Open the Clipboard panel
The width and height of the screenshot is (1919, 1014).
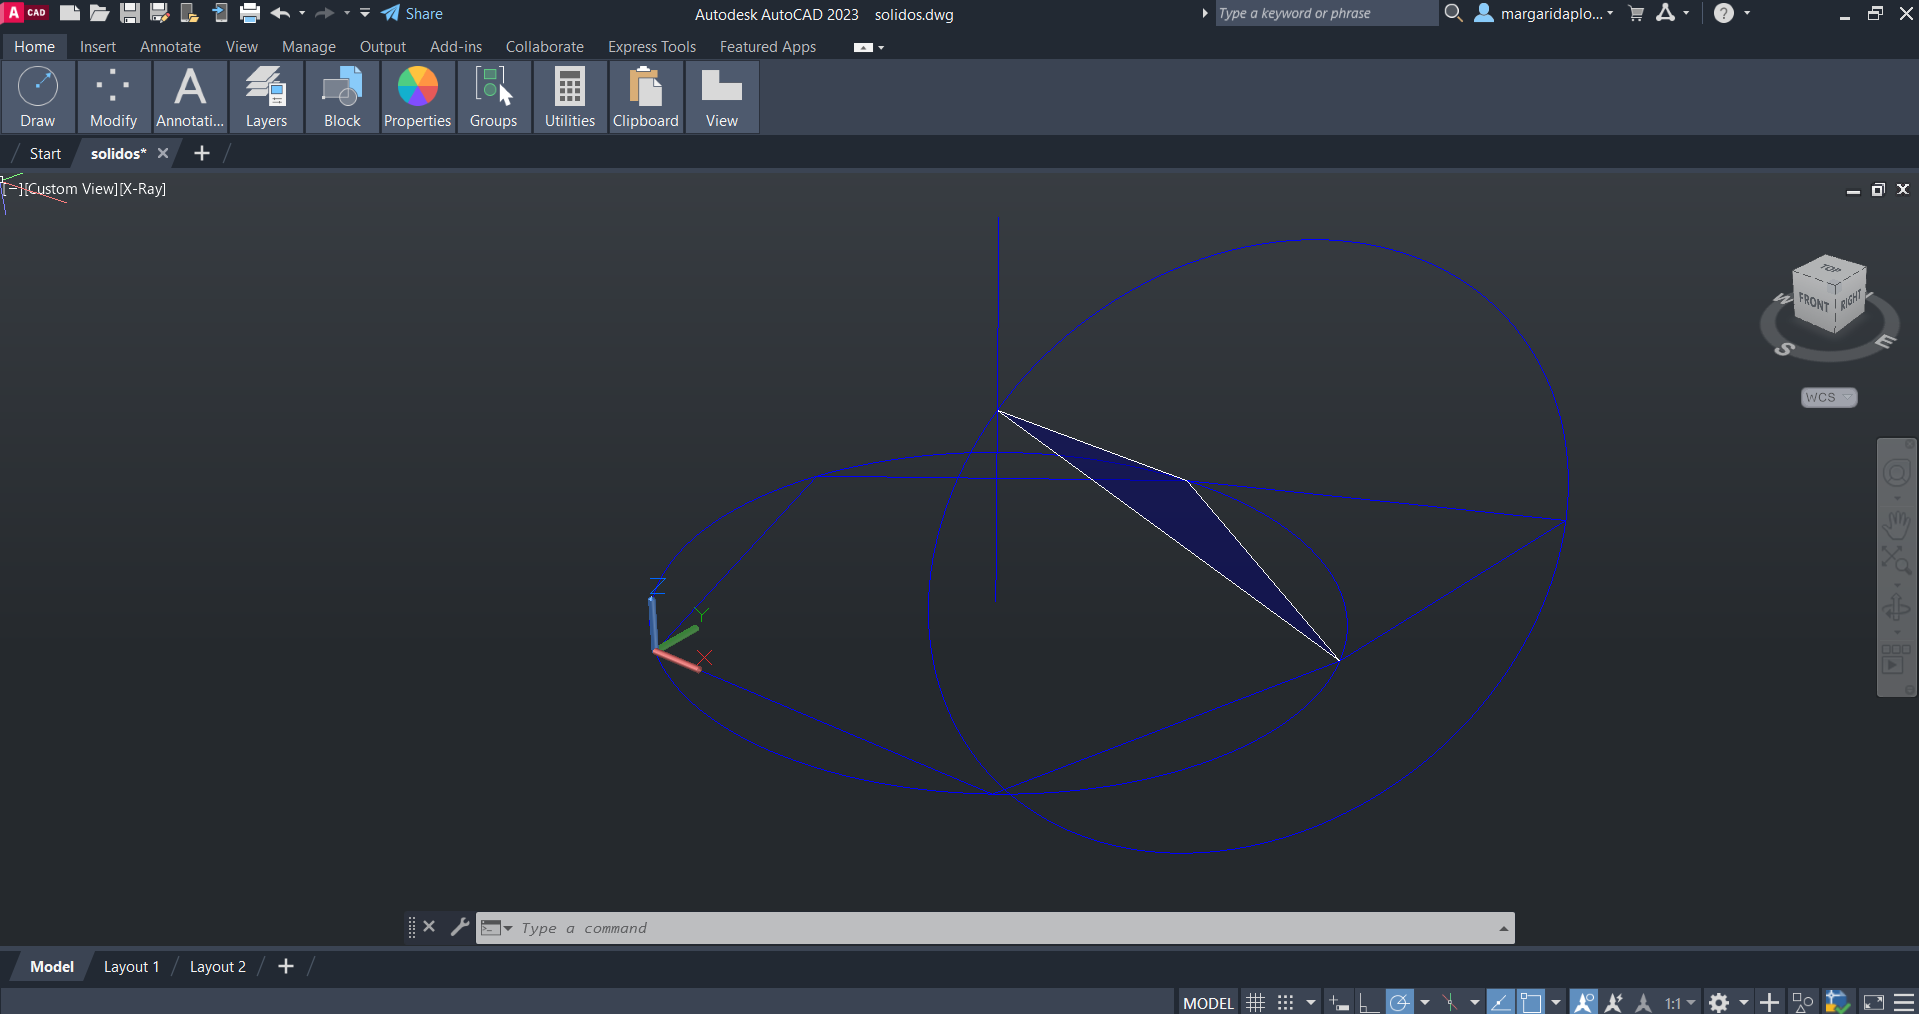tap(645, 97)
